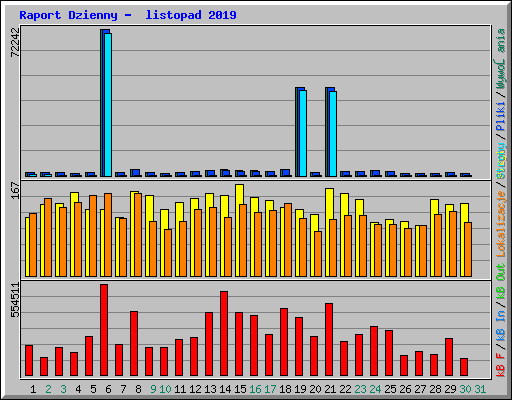Click the chart title Raport Dzienny listopad 2019
Screen dimensions: 512x400
128,15
